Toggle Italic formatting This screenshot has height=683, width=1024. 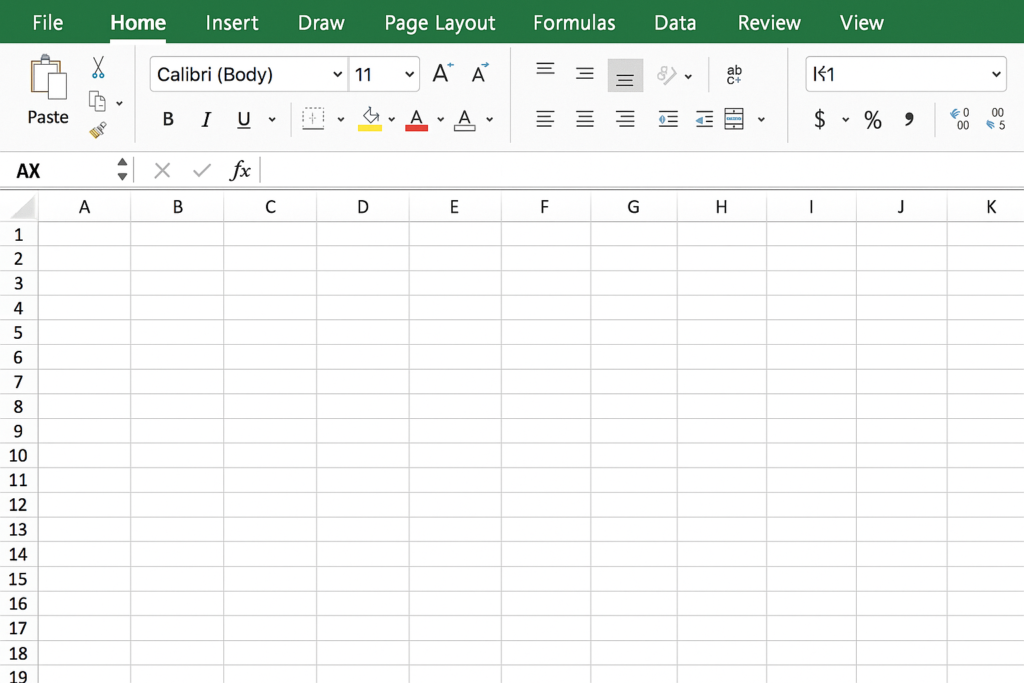click(206, 120)
